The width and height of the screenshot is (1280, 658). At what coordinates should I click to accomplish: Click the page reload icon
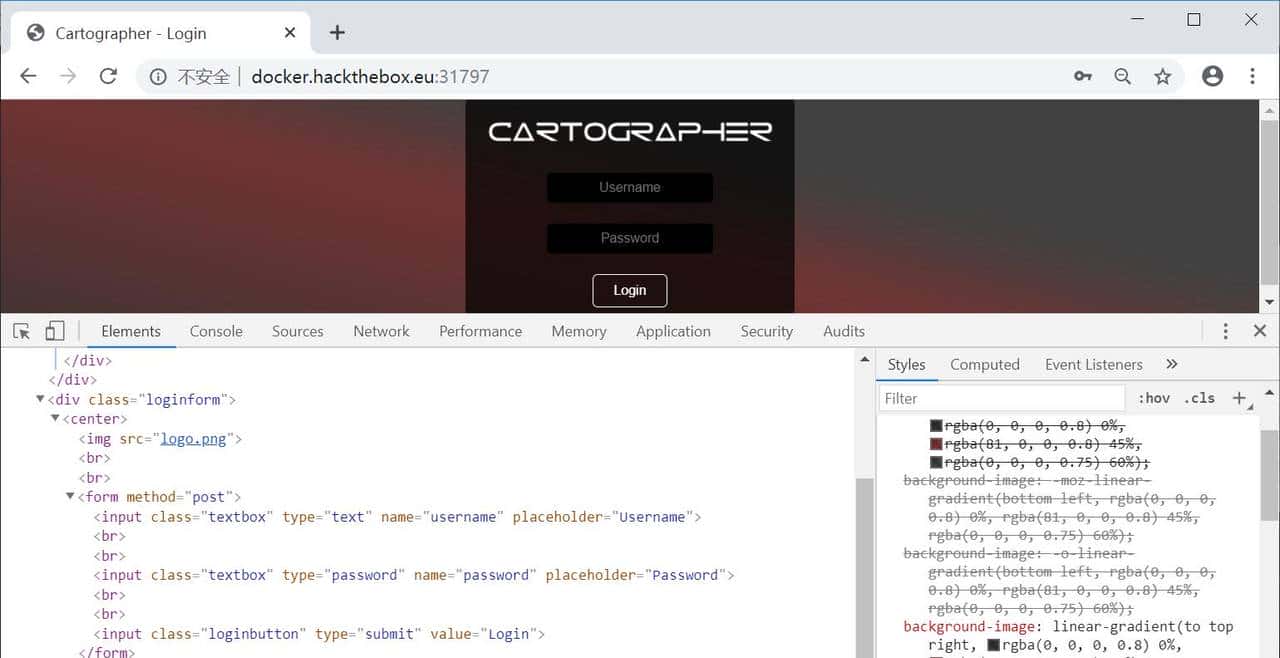click(108, 76)
